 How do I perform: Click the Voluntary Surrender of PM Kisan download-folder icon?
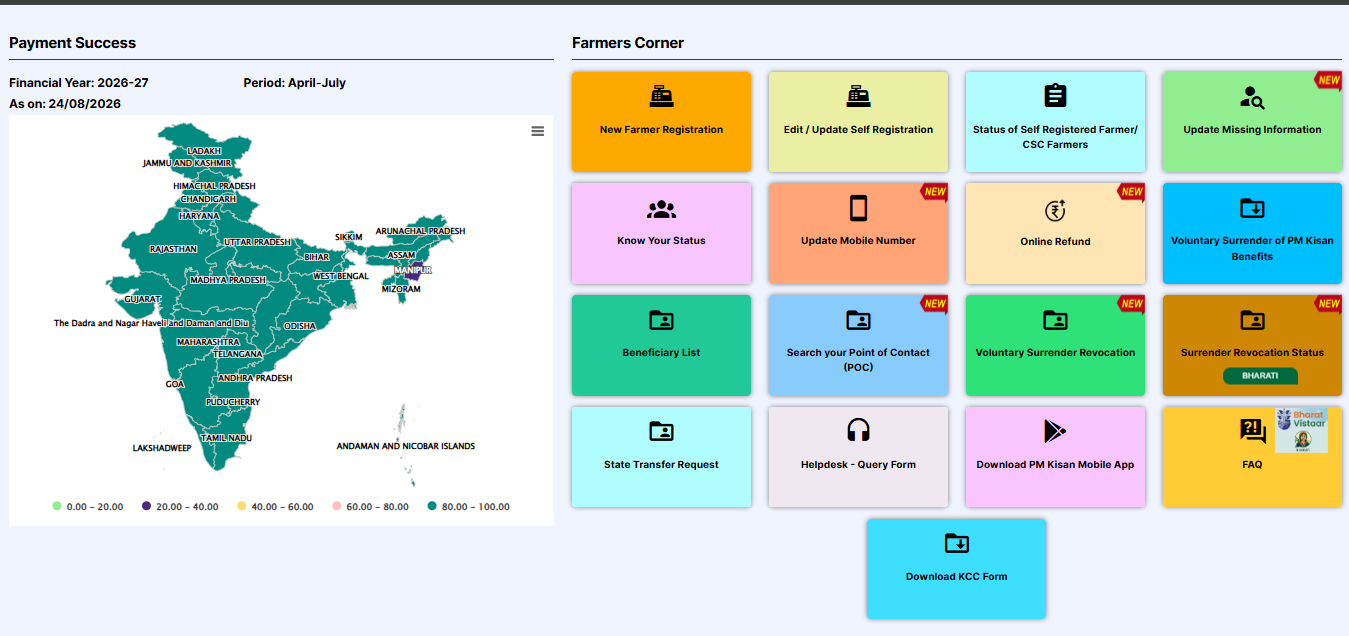pyautogui.click(x=1252, y=208)
